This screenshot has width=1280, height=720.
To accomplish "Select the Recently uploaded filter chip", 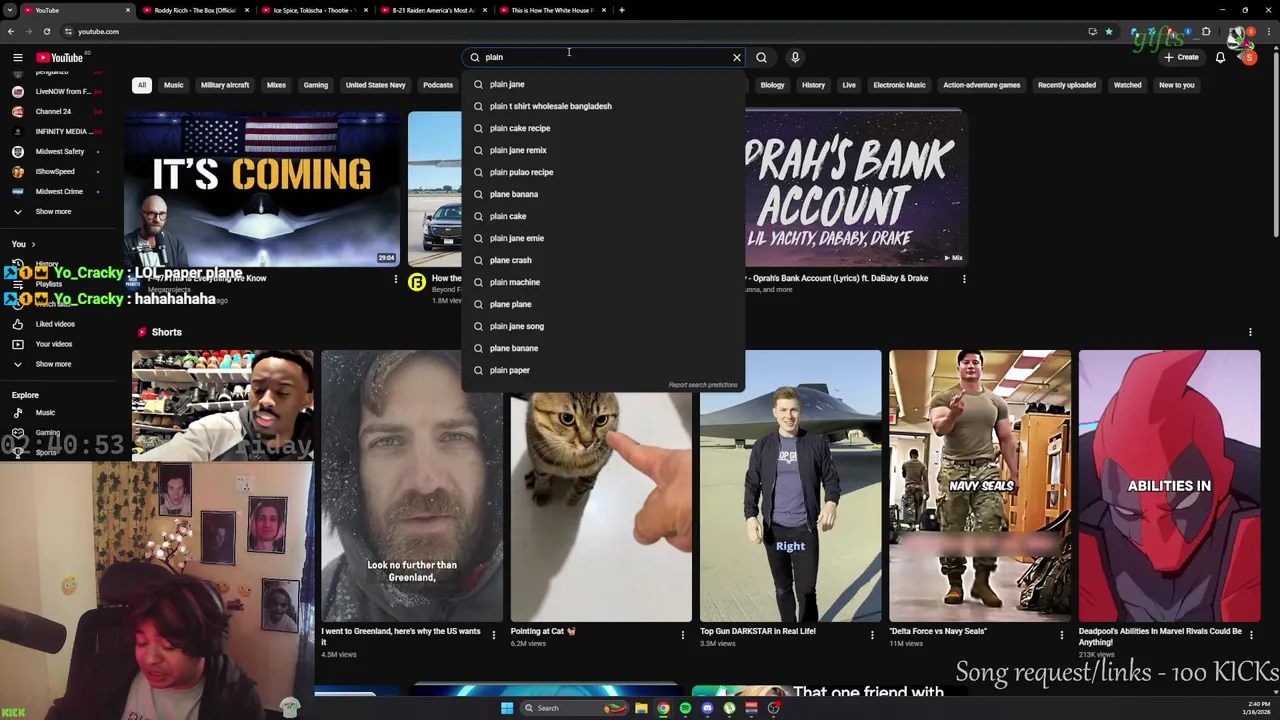I will click(x=1067, y=85).
